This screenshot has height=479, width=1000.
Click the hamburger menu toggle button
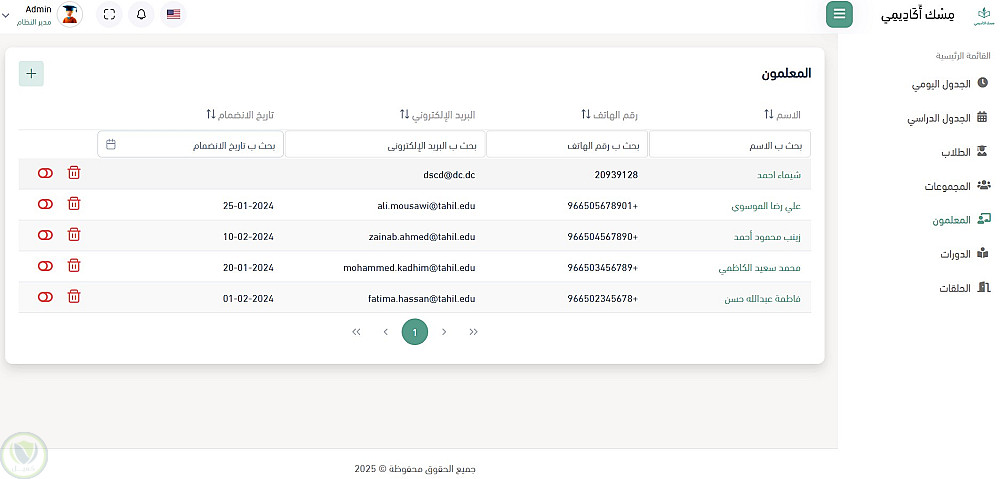click(x=839, y=14)
